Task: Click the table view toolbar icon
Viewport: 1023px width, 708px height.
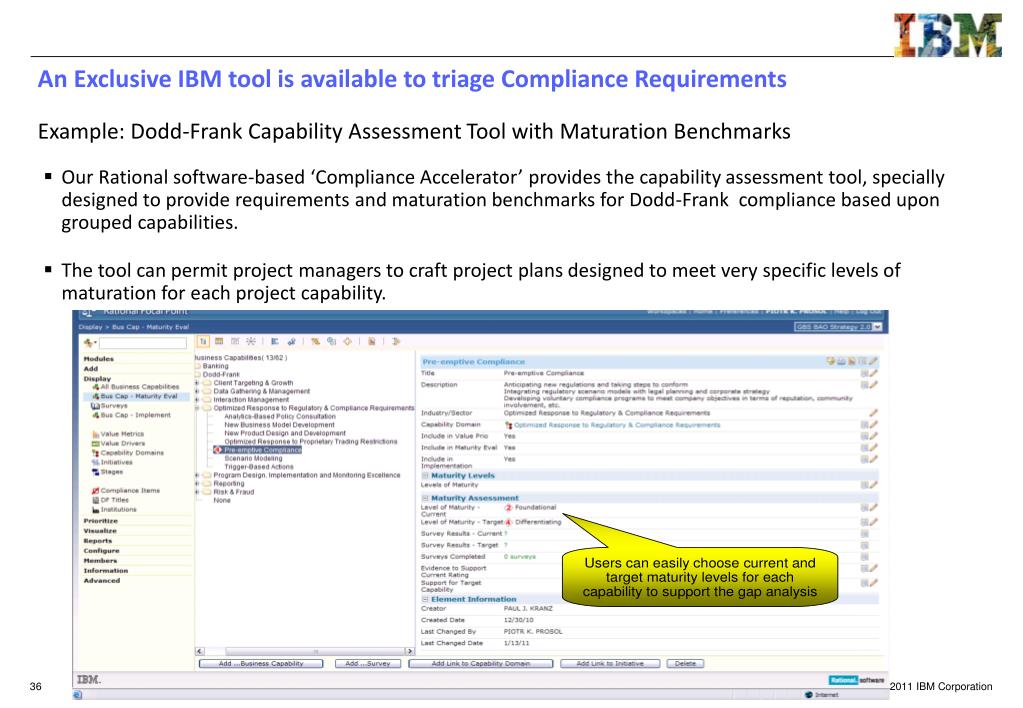Action: point(219,341)
